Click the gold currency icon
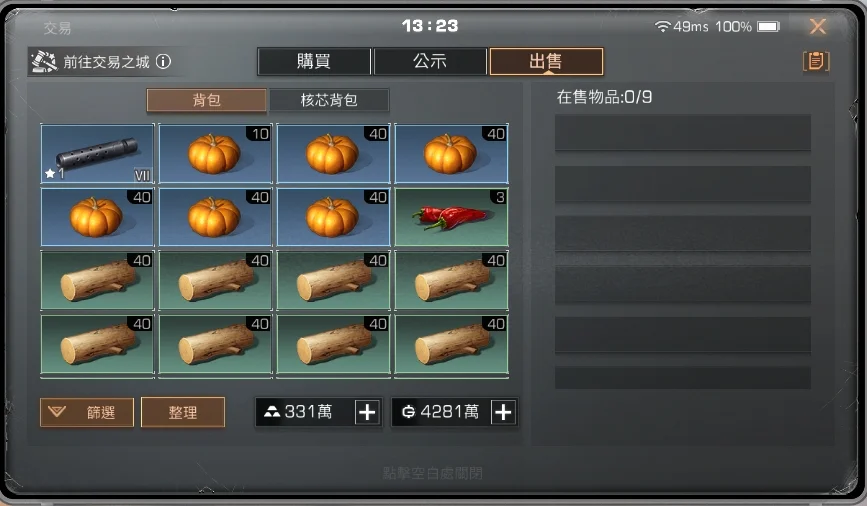The height and width of the screenshot is (506, 867). pyautogui.click(x=408, y=412)
